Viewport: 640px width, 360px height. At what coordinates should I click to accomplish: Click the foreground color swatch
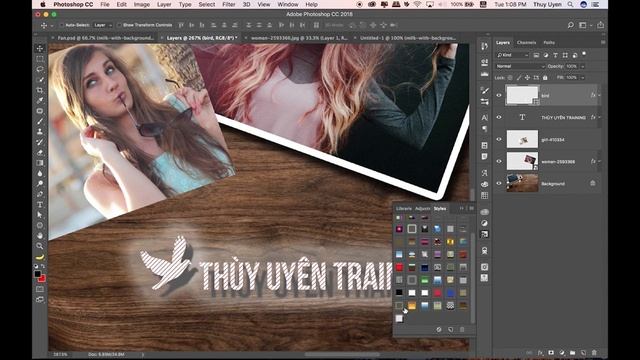coord(37,274)
